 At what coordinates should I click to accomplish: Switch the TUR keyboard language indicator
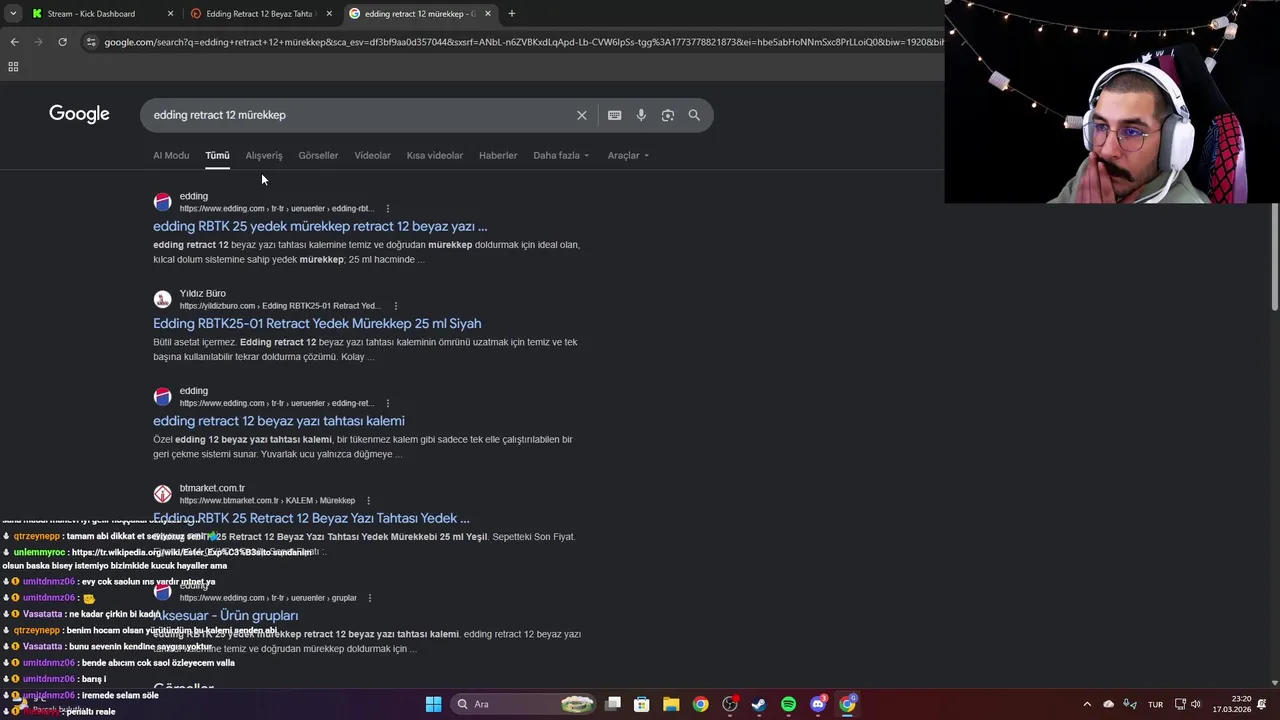click(1155, 704)
